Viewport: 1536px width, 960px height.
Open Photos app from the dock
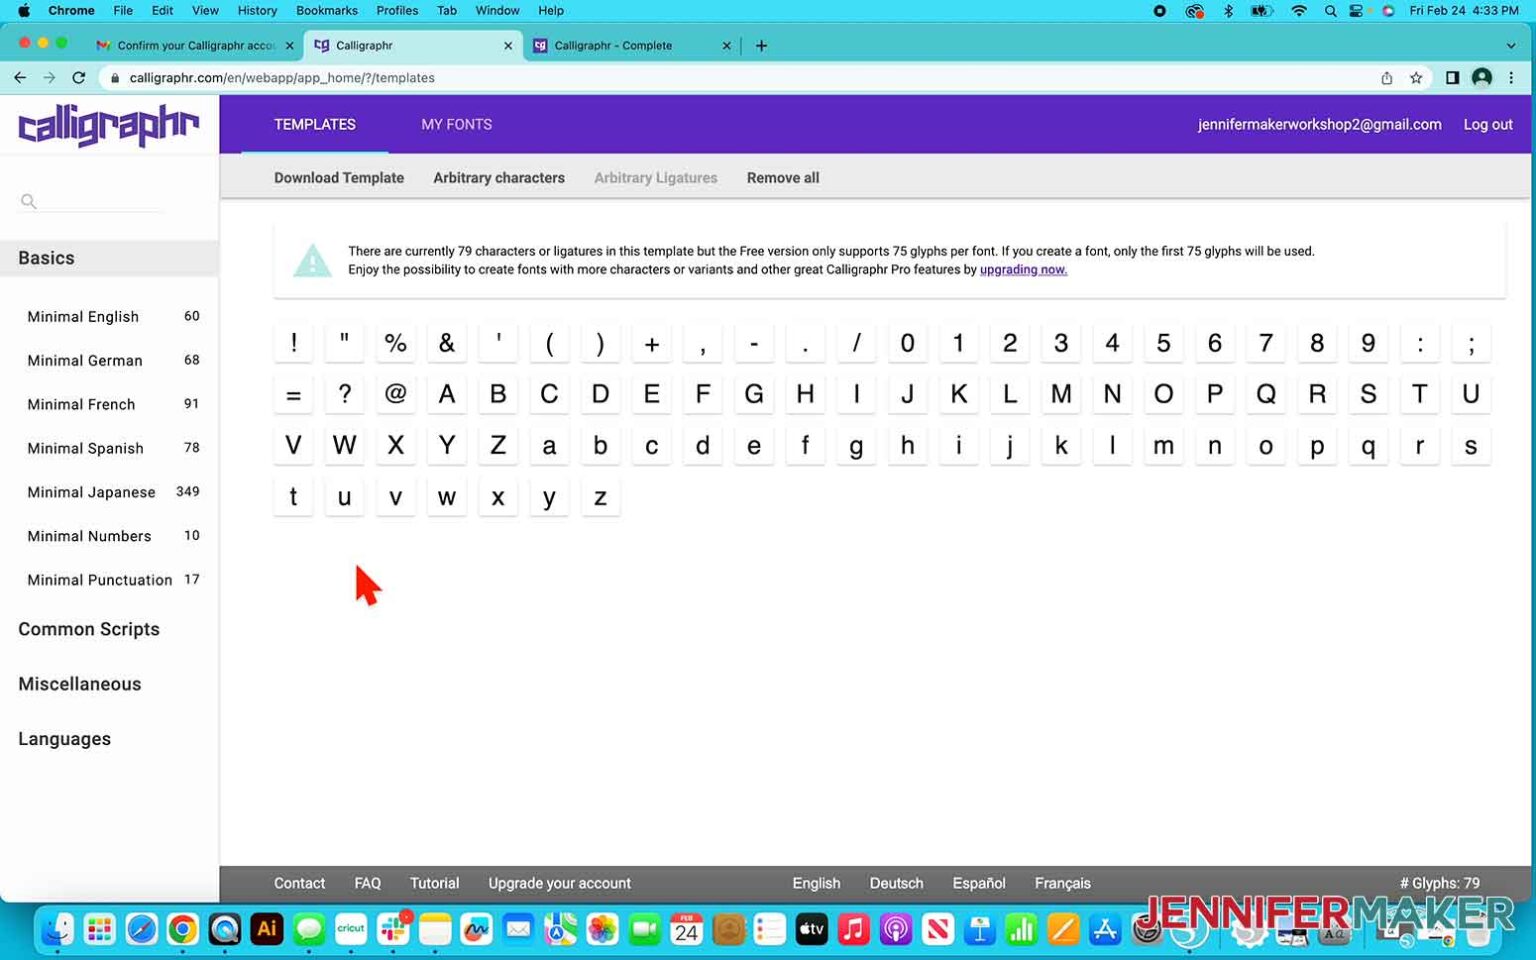[x=602, y=930]
